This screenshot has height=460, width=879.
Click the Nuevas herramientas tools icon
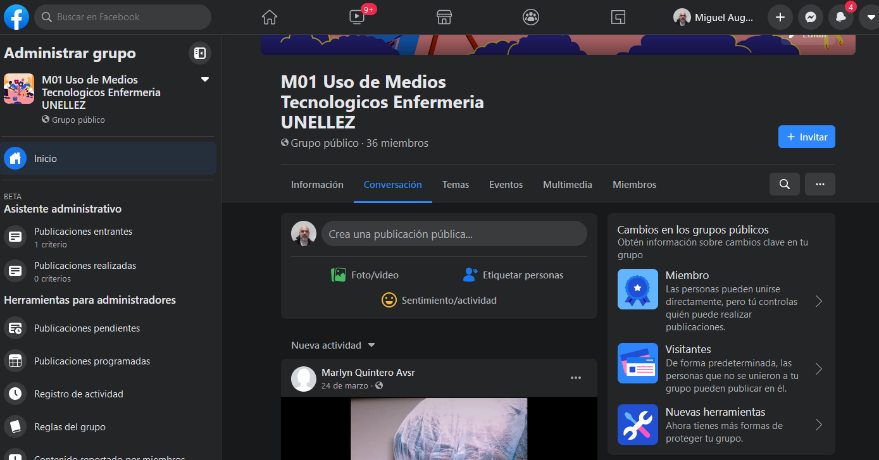[x=637, y=425]
